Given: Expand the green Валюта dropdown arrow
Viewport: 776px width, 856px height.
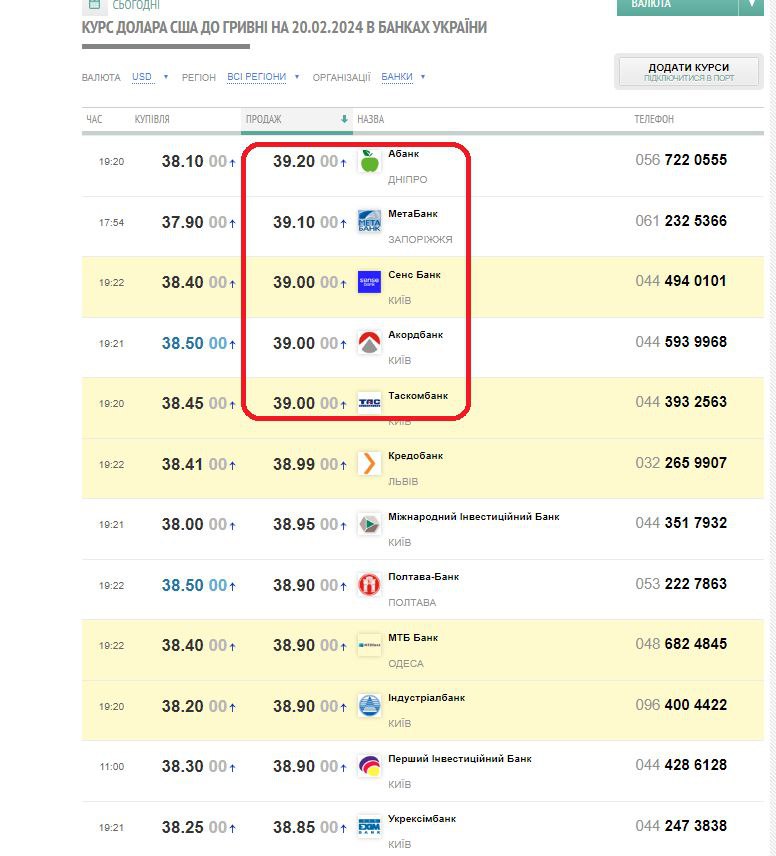Looking at the screenshot, I should point(752,5).
